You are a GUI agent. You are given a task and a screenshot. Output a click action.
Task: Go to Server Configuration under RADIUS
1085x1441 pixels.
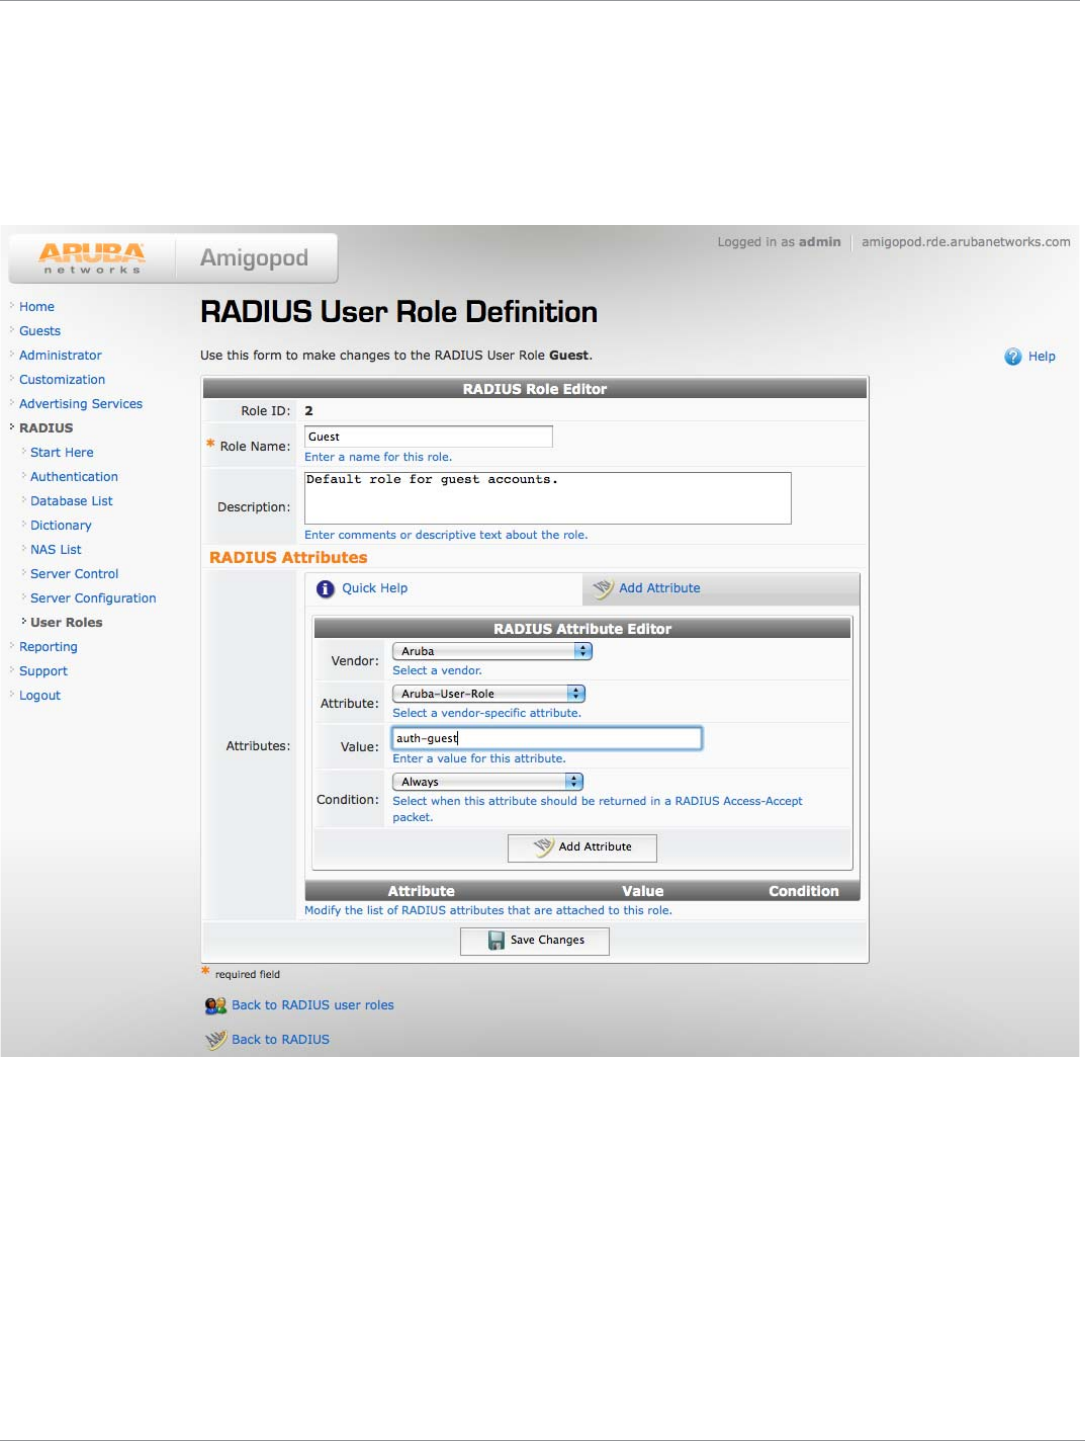[93, 599]
